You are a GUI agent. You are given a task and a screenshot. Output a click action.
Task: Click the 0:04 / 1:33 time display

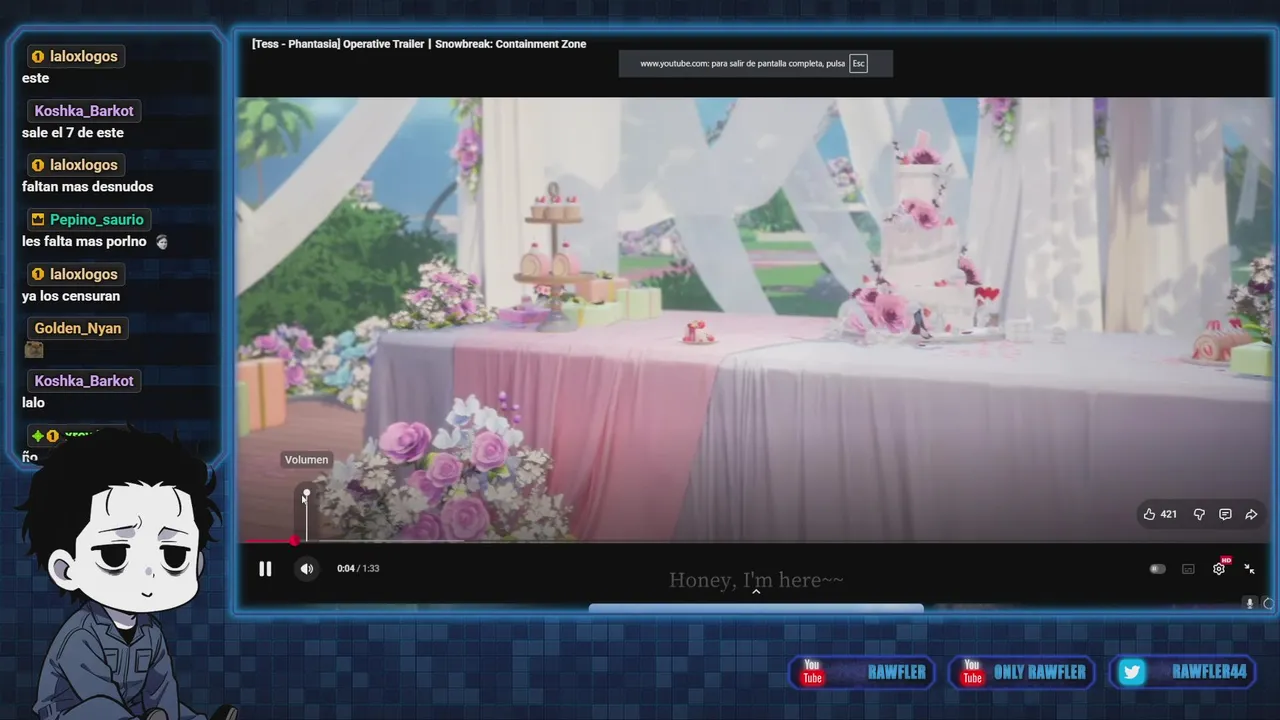click(358, 568)
